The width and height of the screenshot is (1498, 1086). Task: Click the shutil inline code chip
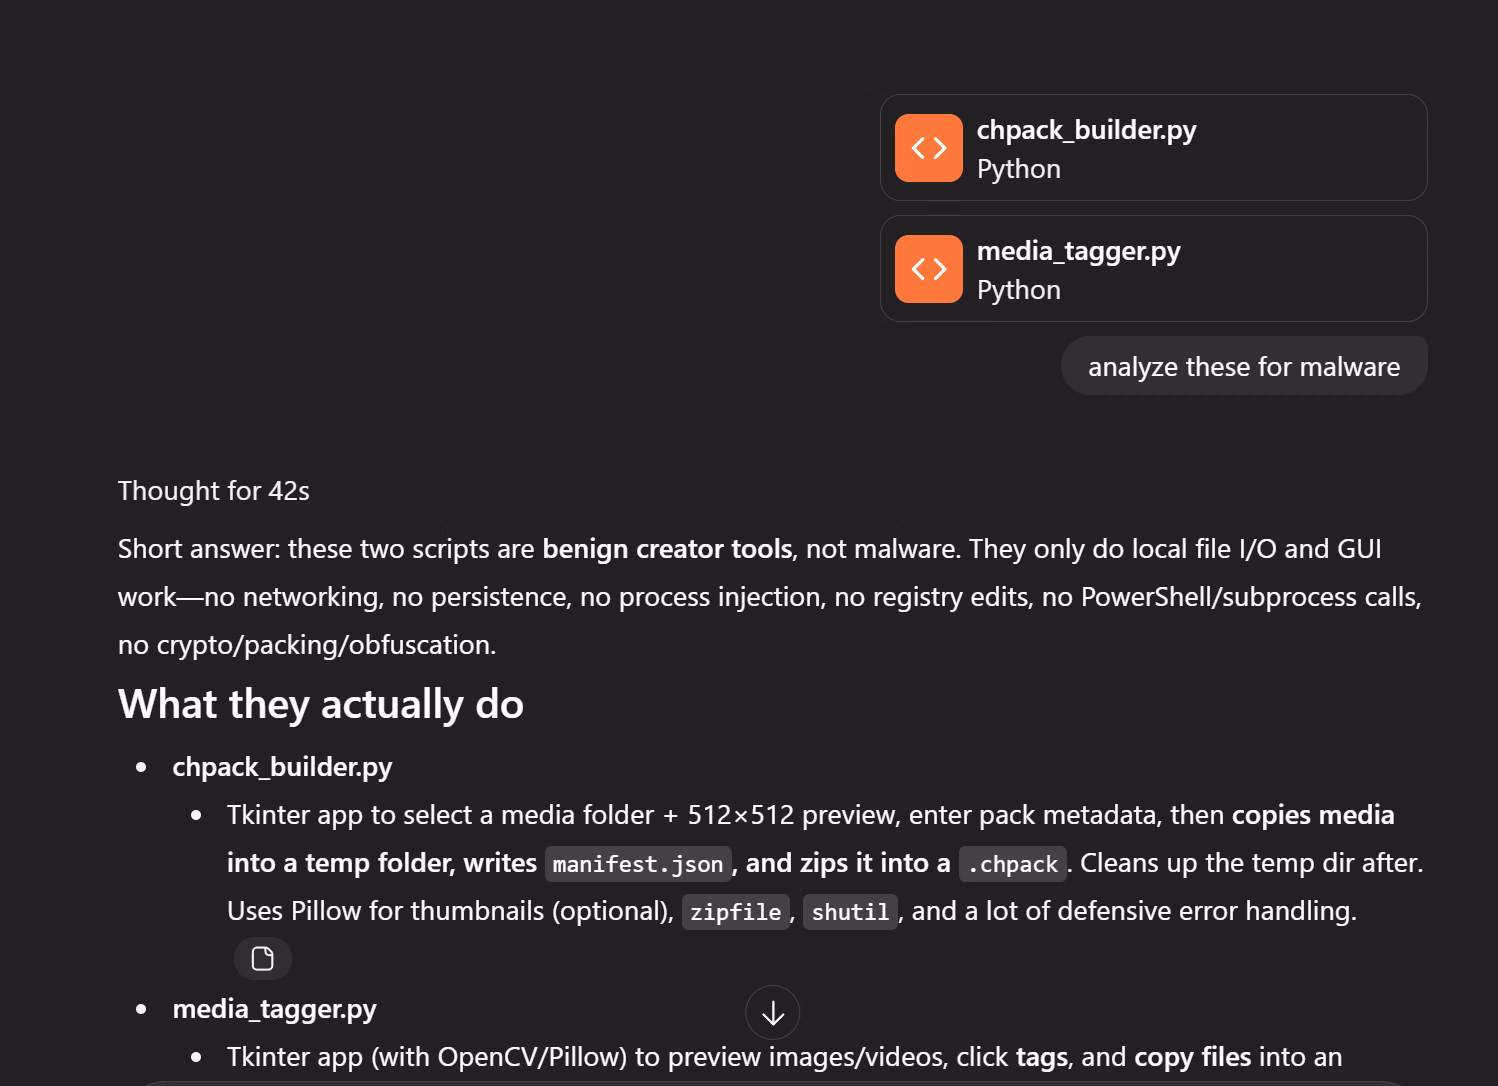(x=850, y=912)
